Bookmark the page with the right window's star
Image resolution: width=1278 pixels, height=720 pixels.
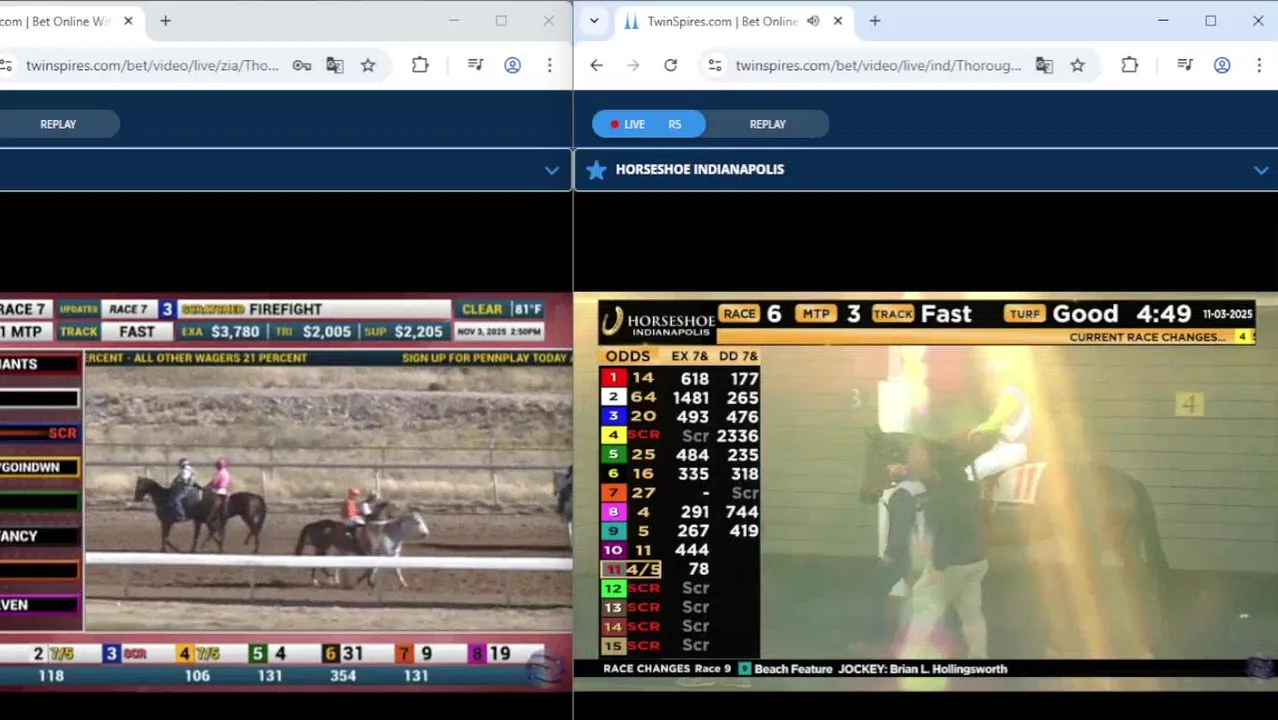pos(1077,65)
